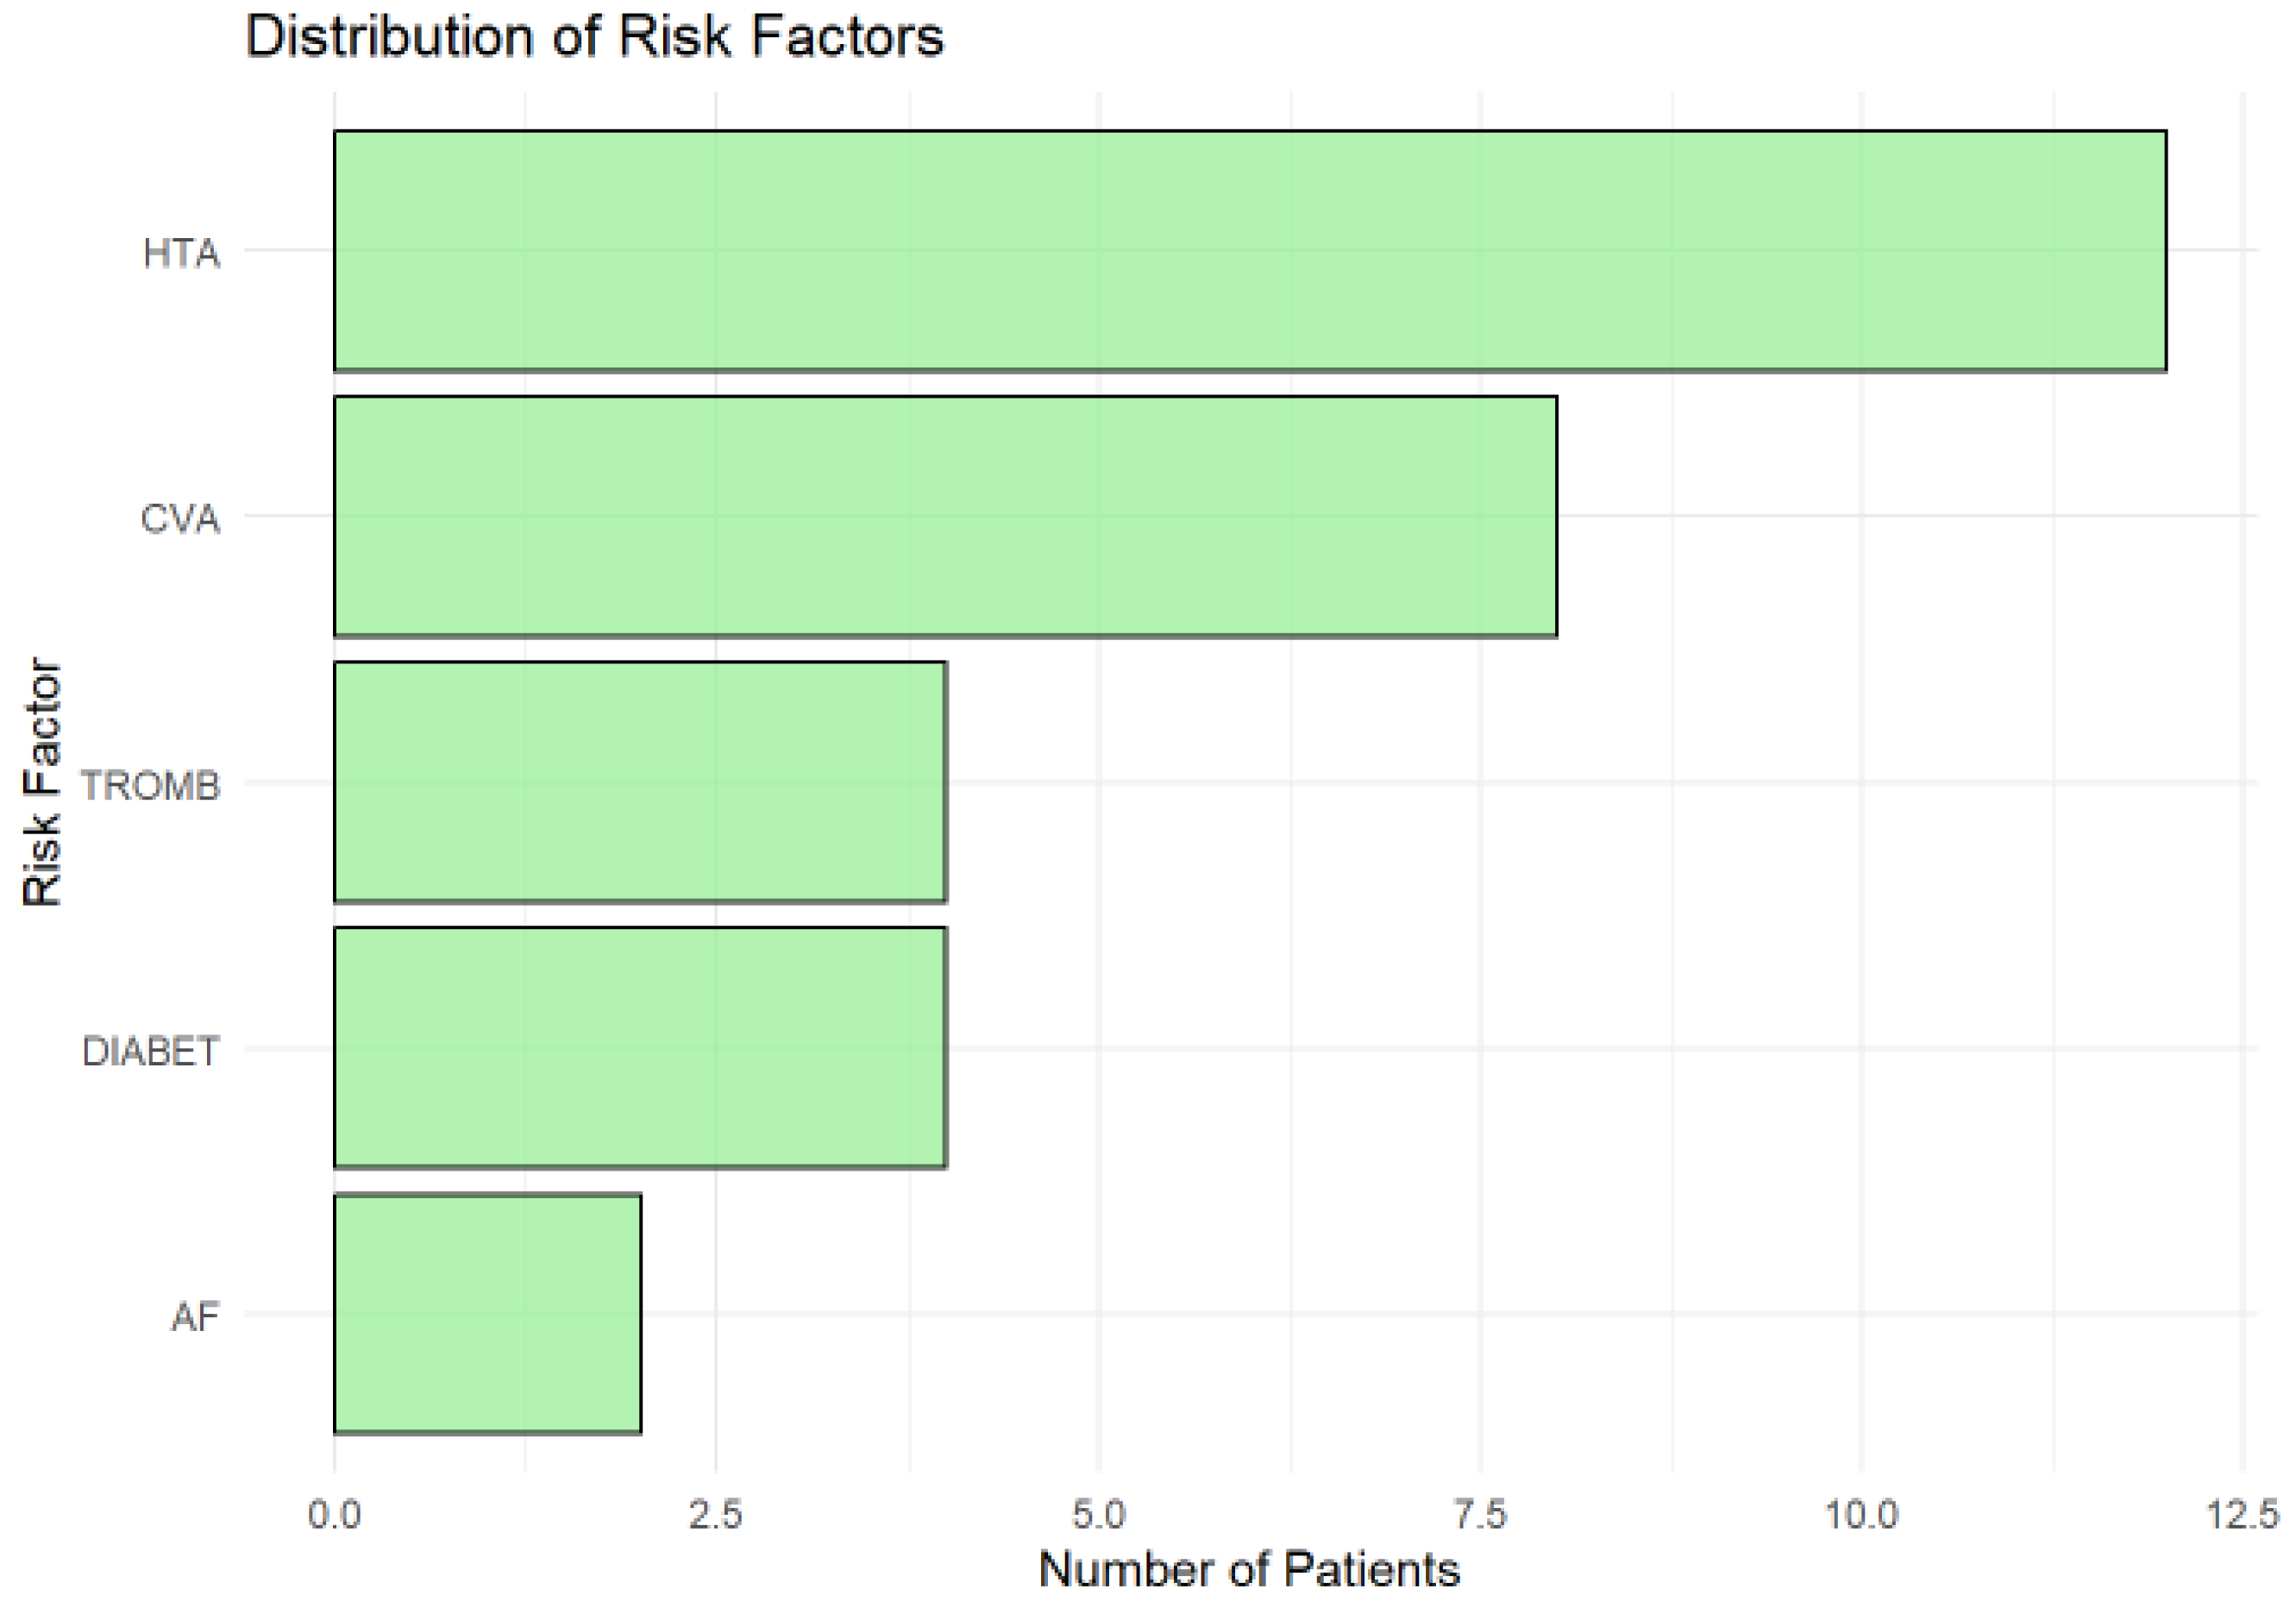Click the AF bar
Image resolution: width=2296 pixels, height=1614 pixels.
tap(487, 1313)
